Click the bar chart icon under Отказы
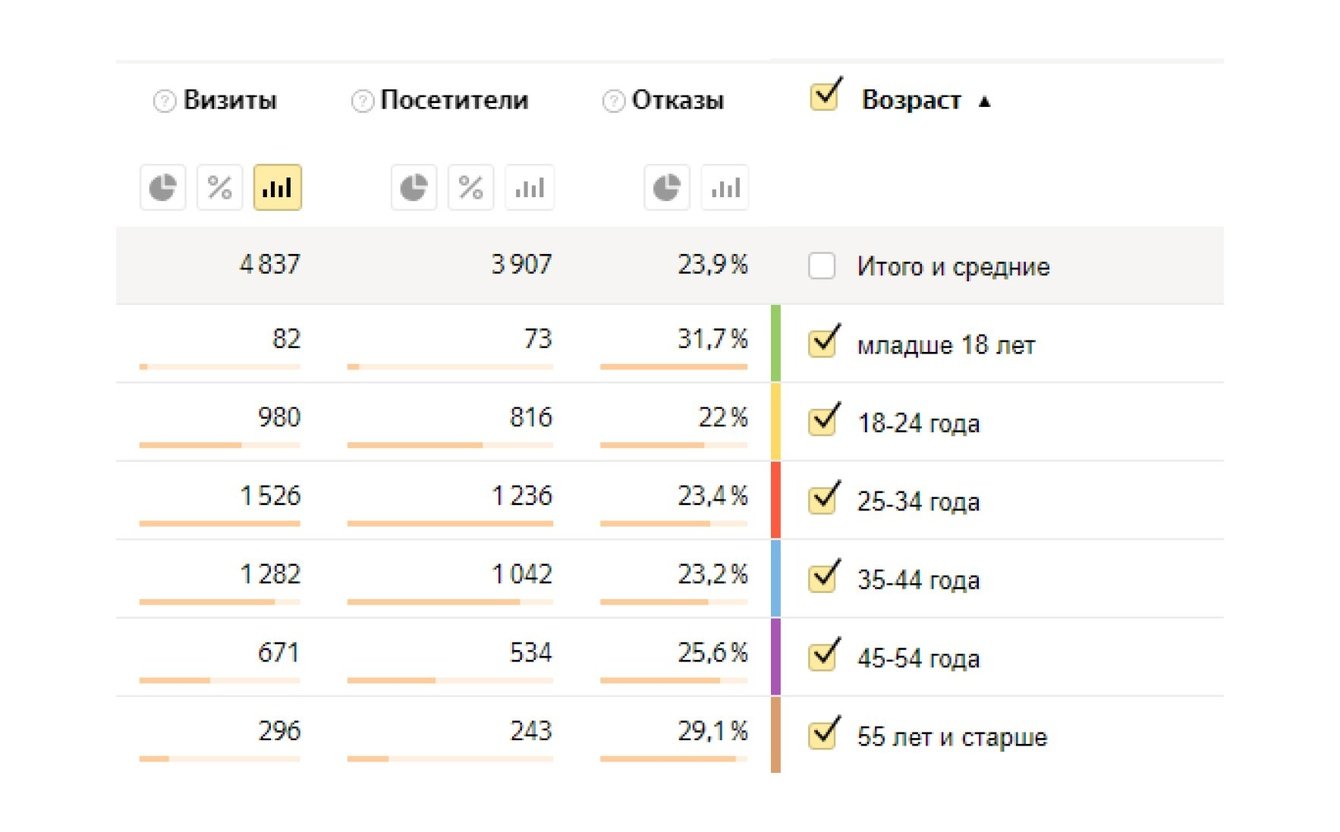The image size is (1340, 832). click(724, 188)
